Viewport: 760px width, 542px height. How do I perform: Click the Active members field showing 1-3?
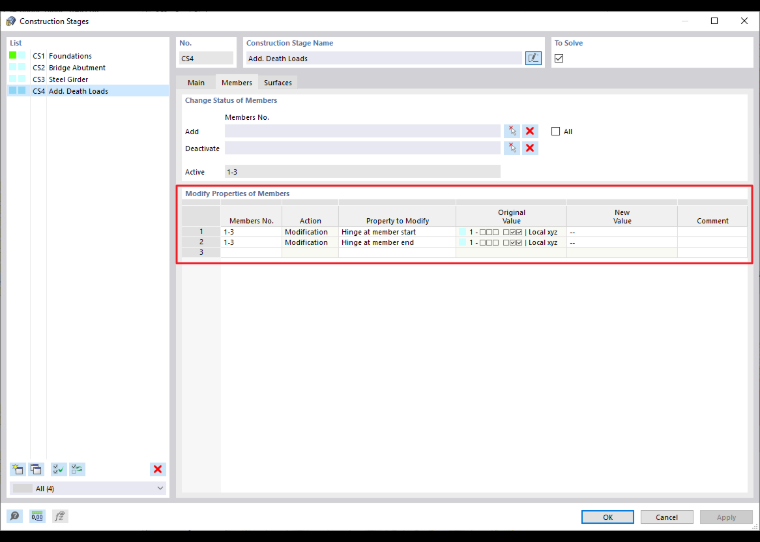click(x=363, y=172)
